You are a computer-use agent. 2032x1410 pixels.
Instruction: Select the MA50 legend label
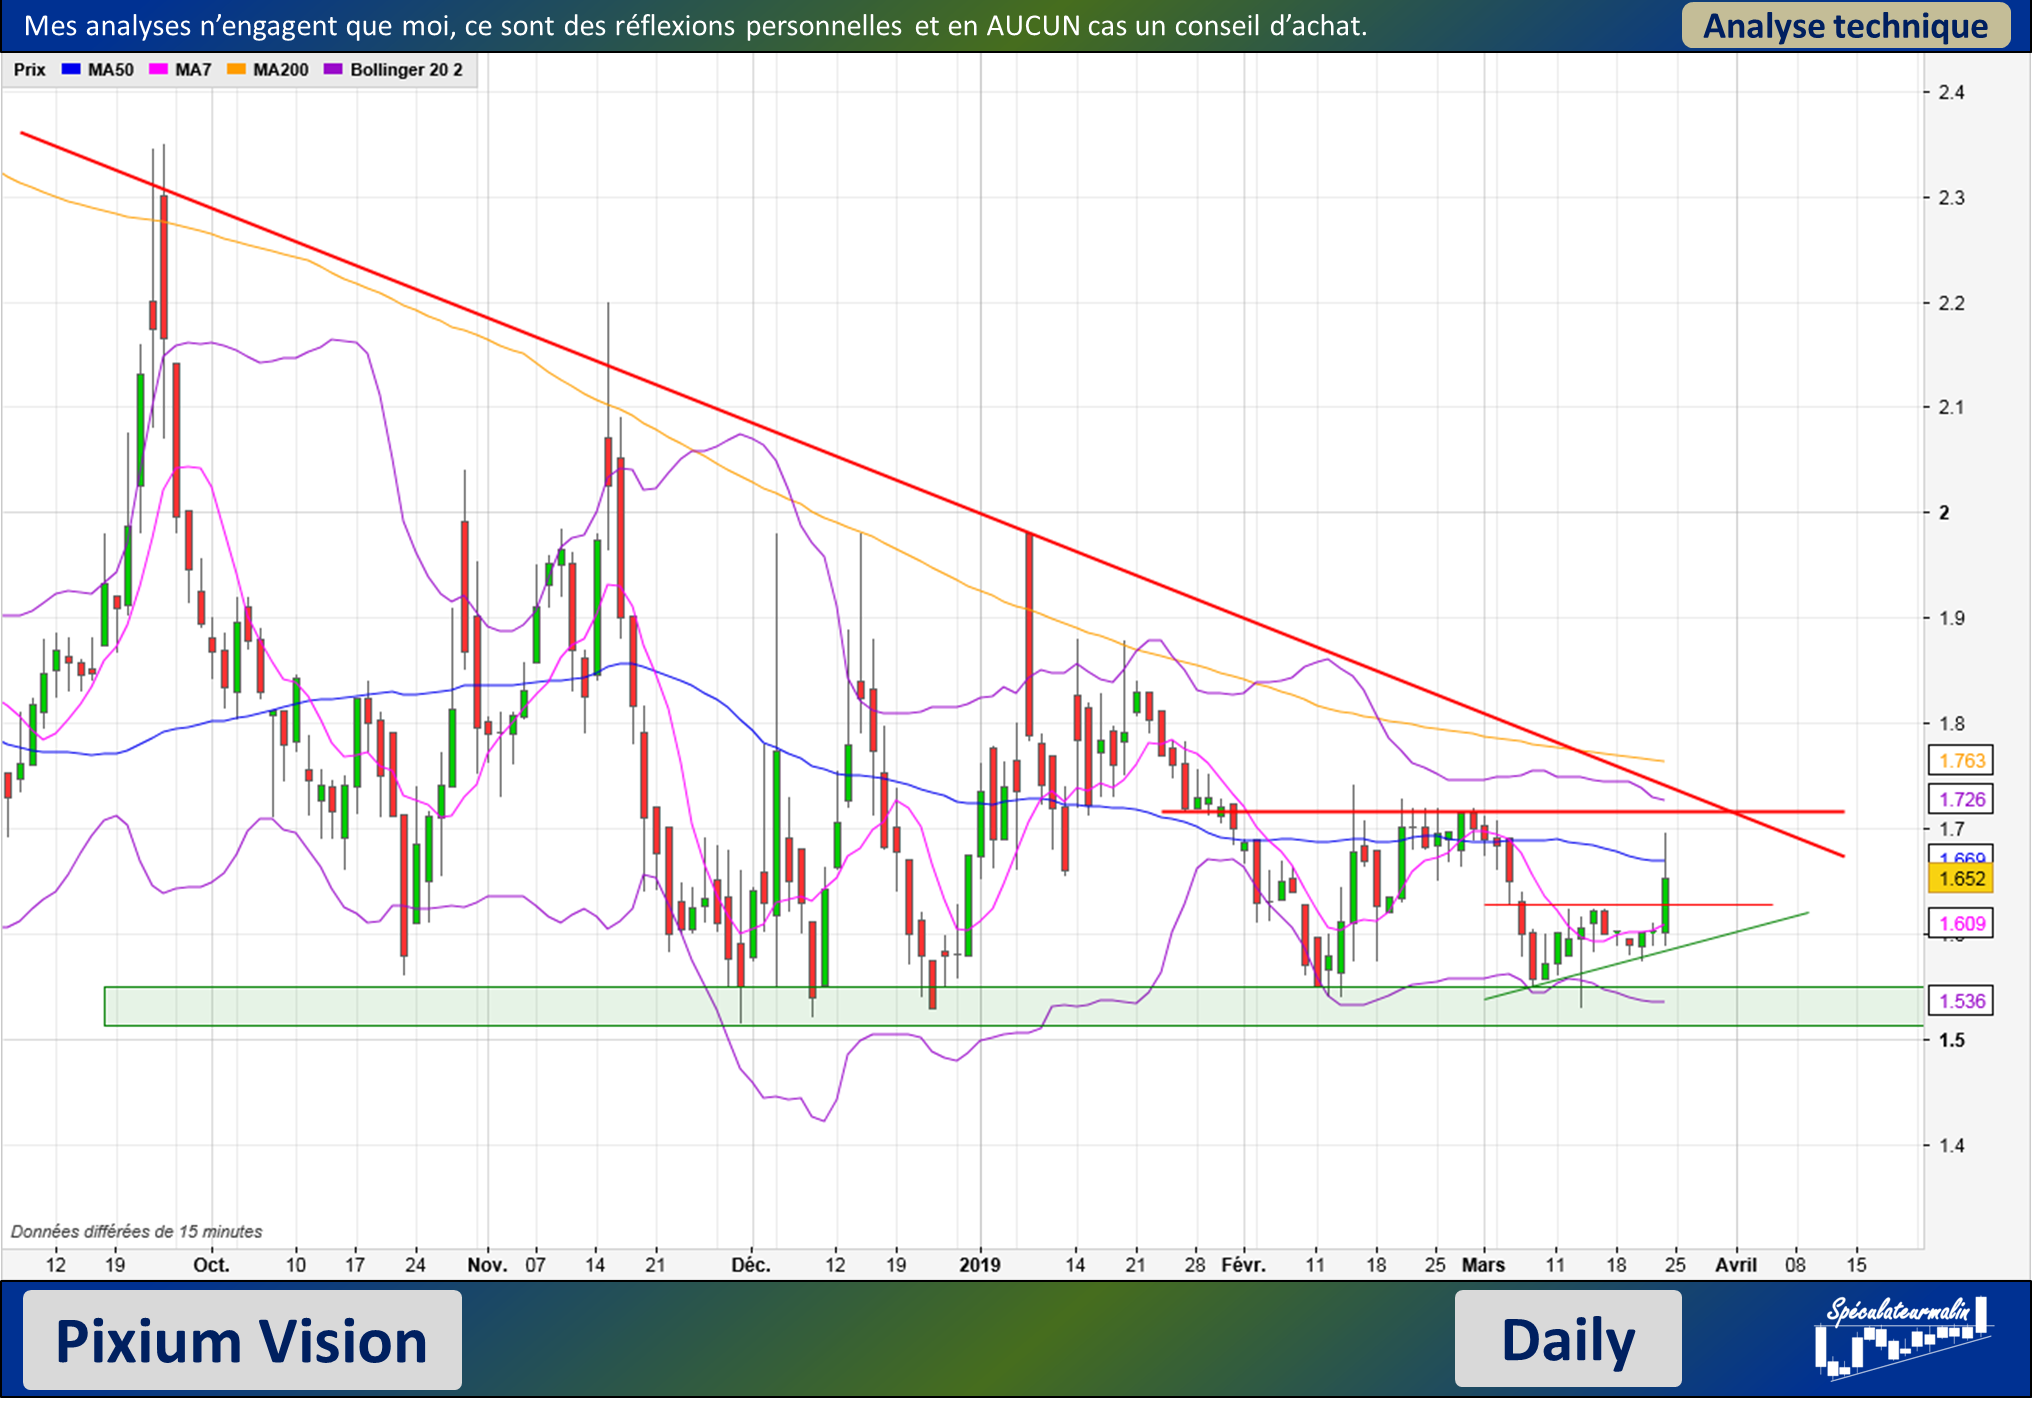tap(110, 70)
